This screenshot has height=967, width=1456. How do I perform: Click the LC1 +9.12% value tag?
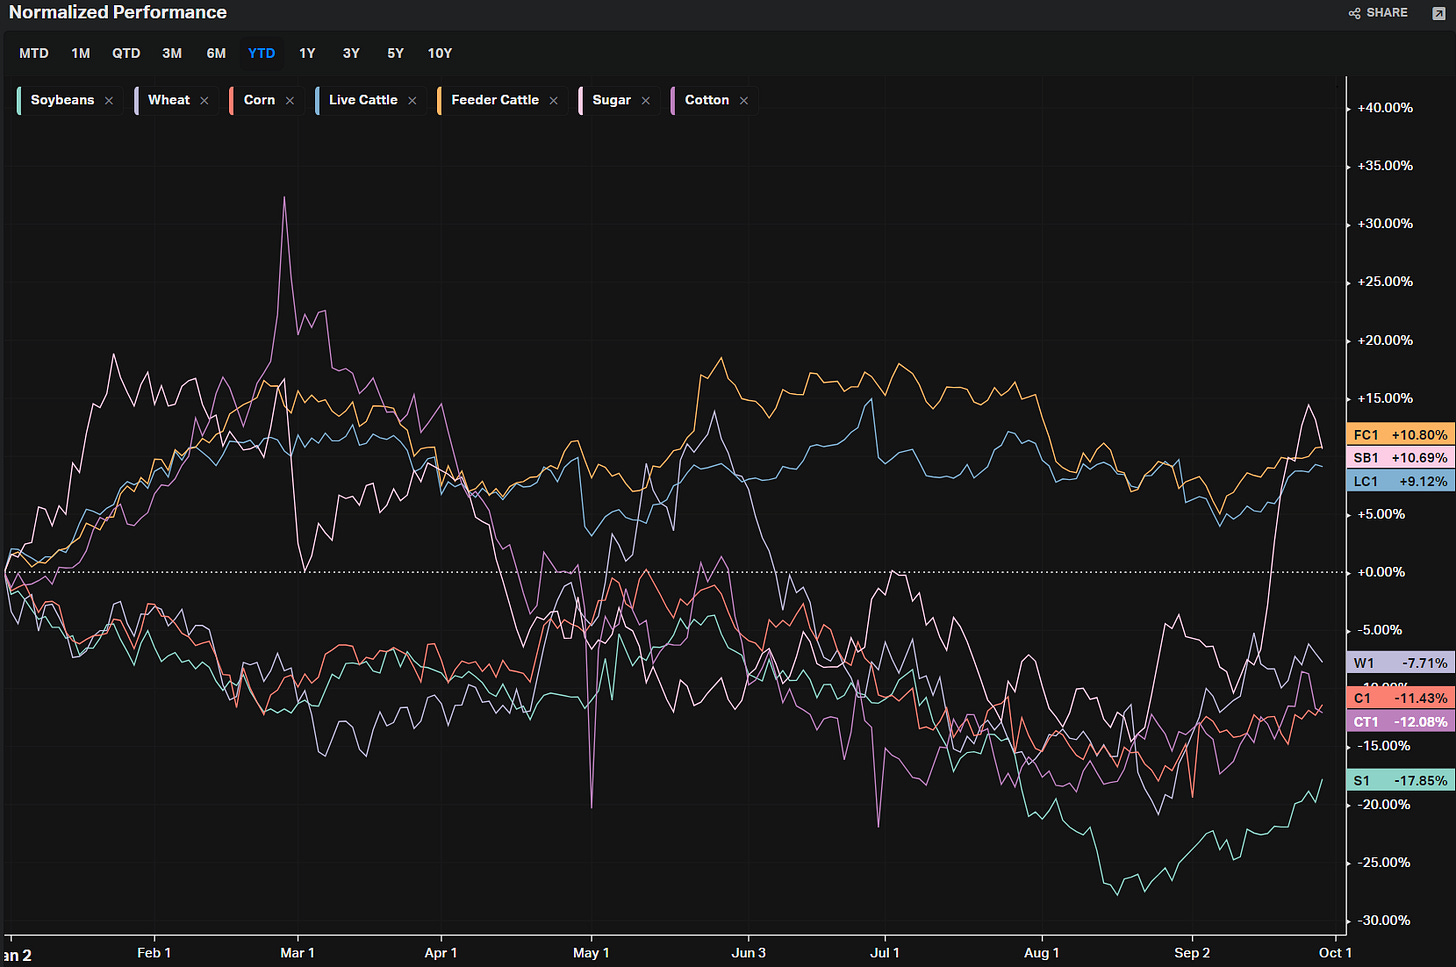(x=1400, y=481)
